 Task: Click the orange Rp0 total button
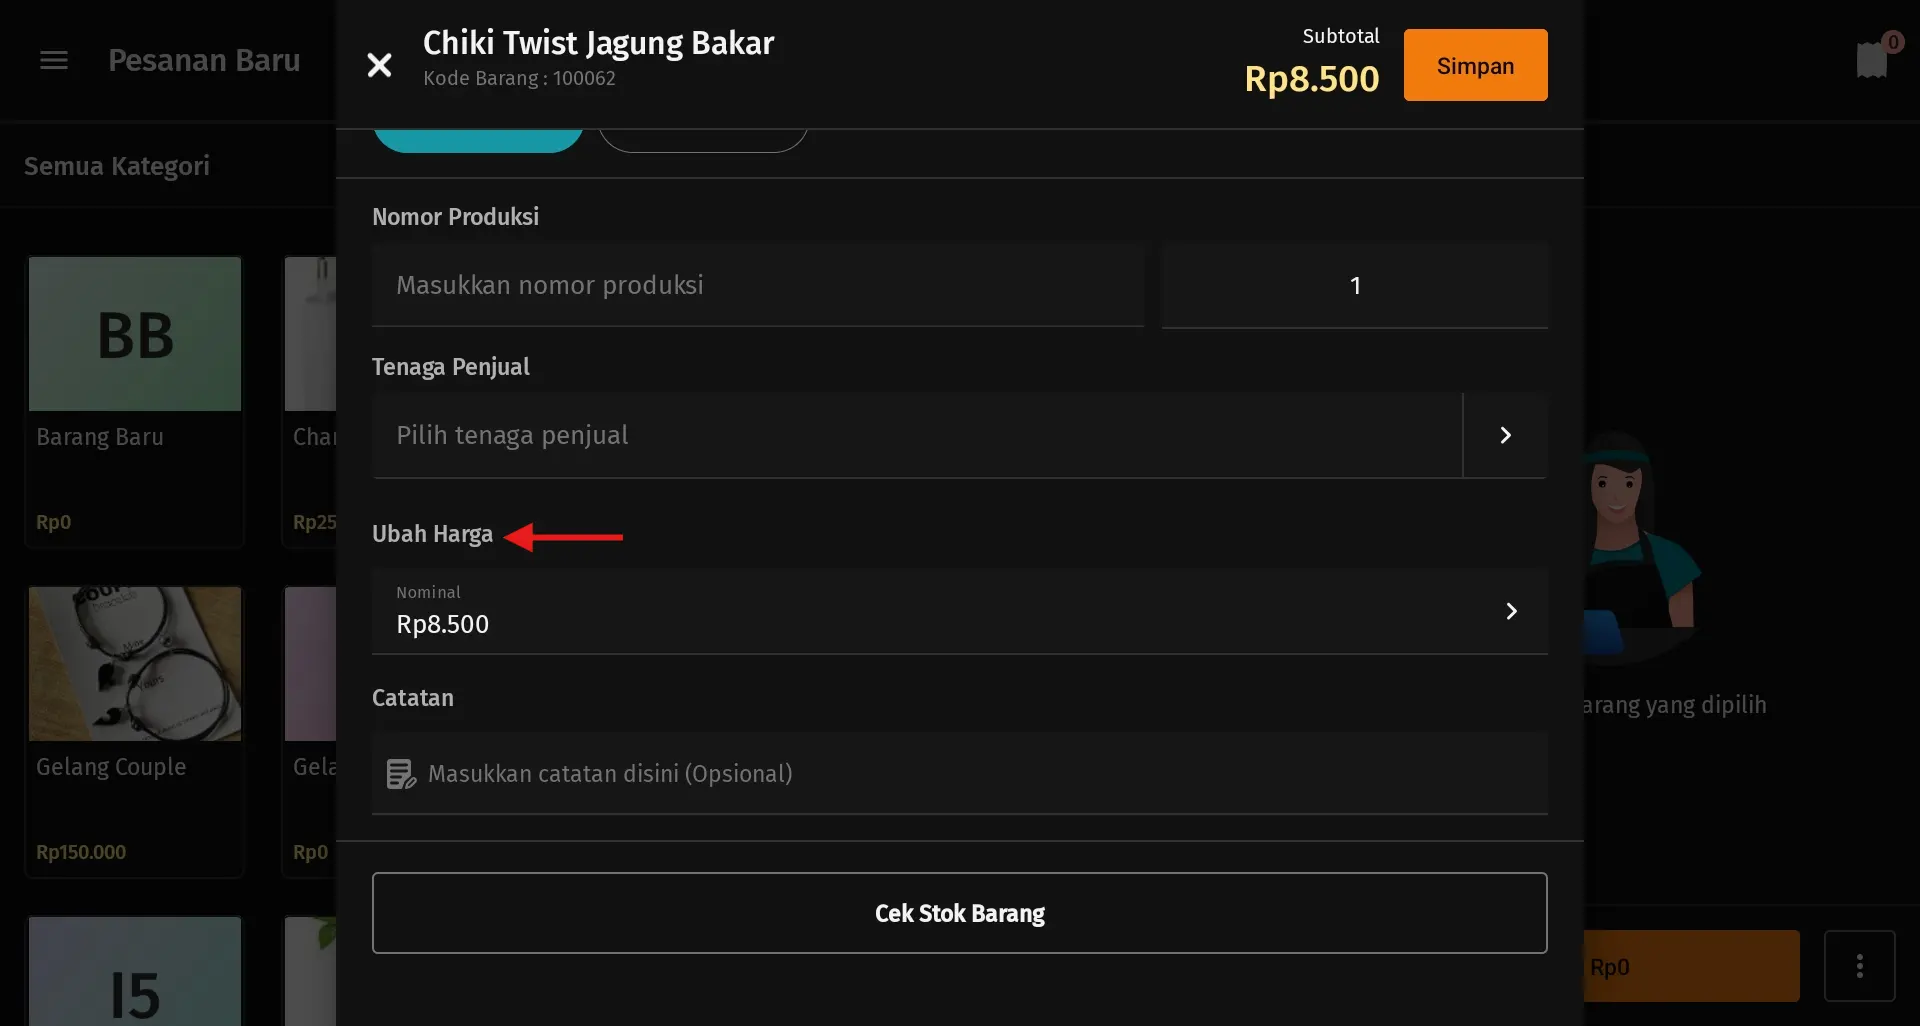click(x=1690, y=966)
